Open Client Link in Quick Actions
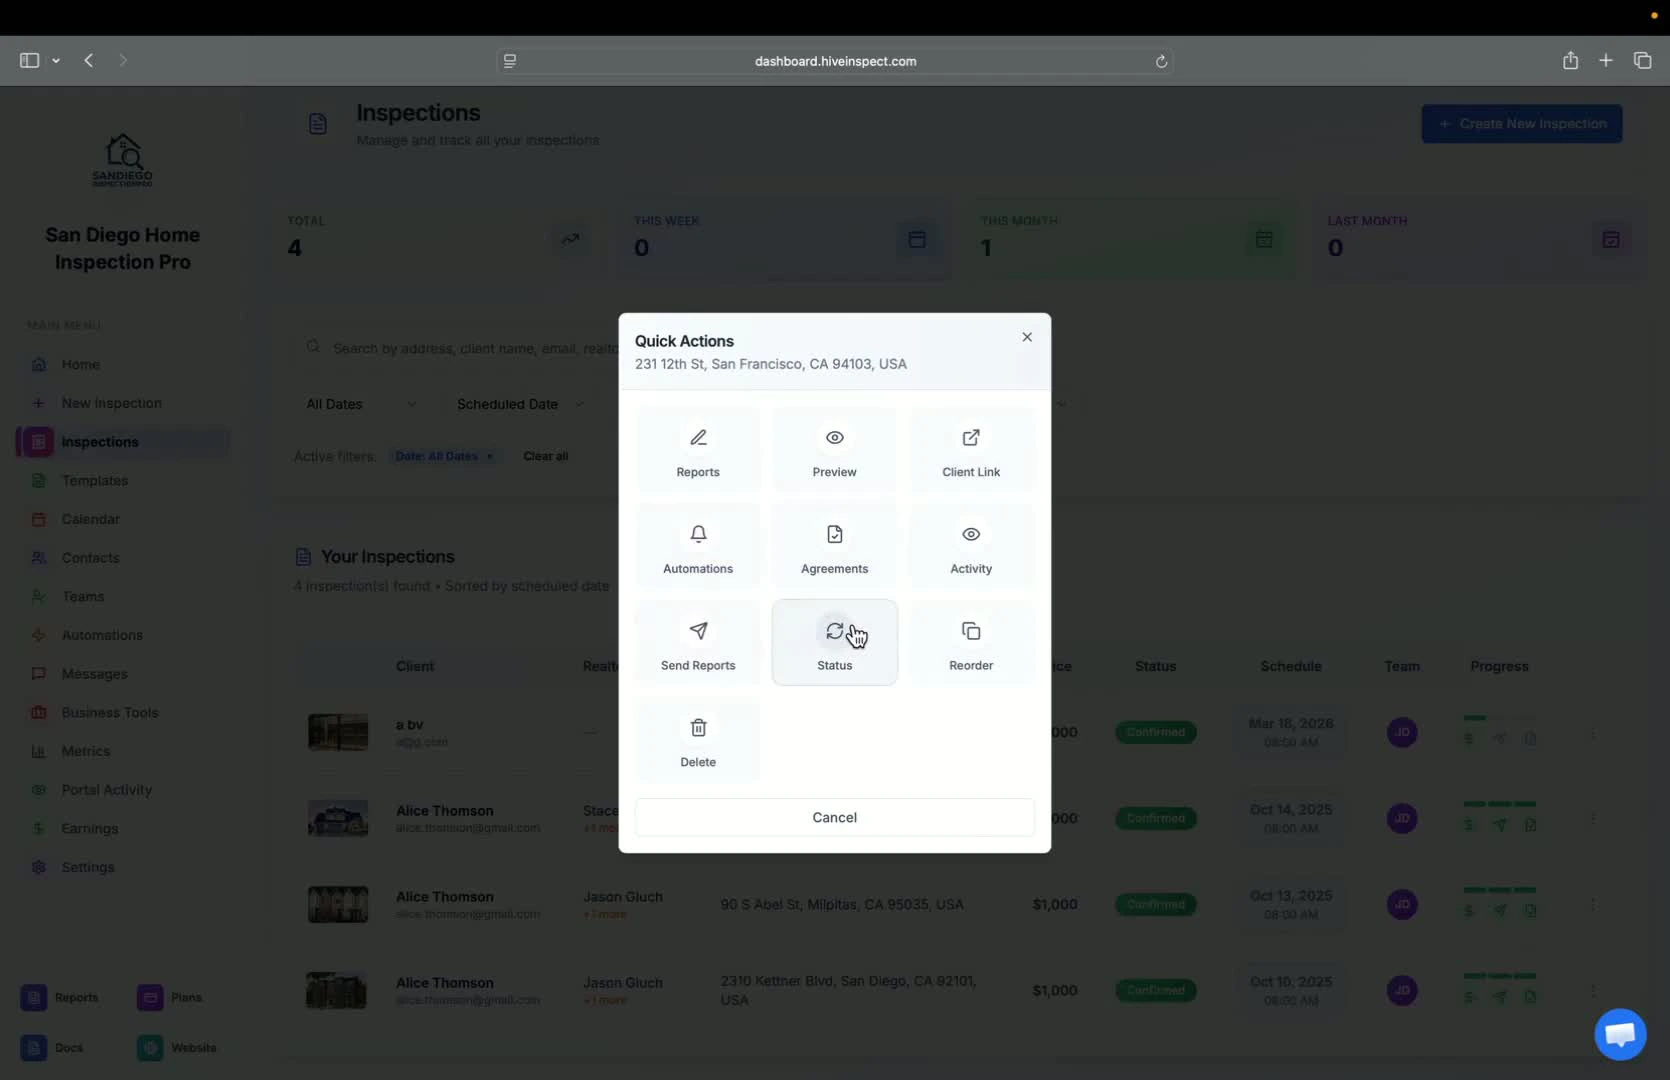Screen dimensions: 1670x1080 (971, 449)
